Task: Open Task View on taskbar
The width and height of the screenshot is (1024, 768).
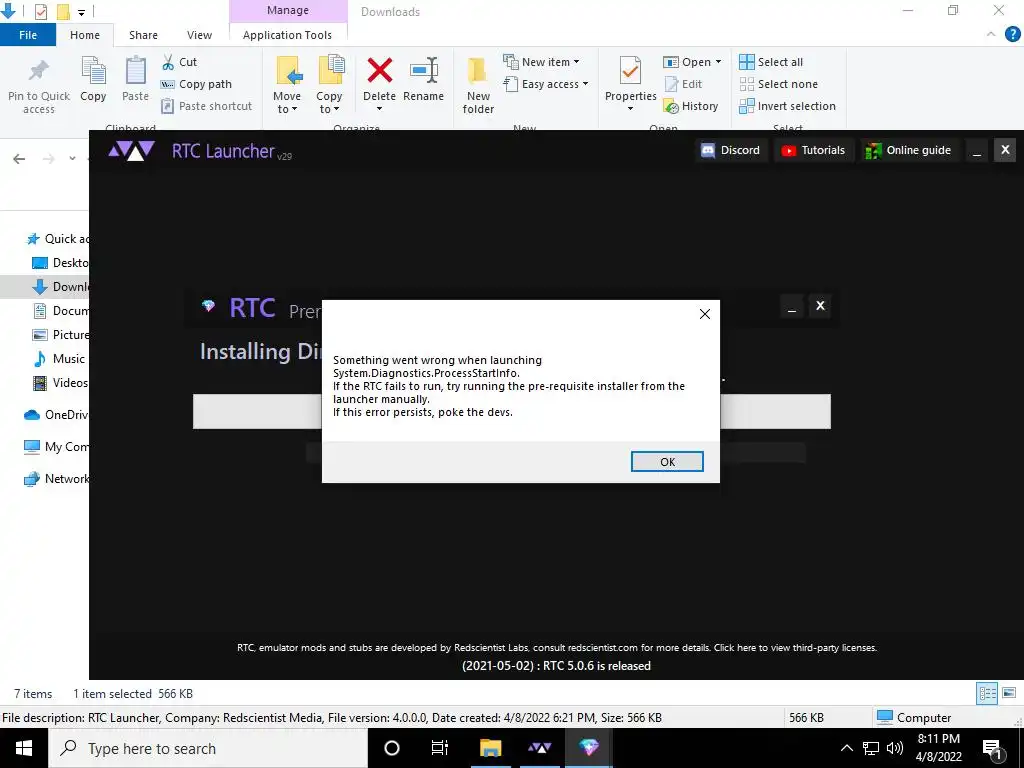Action: (440, 748)
